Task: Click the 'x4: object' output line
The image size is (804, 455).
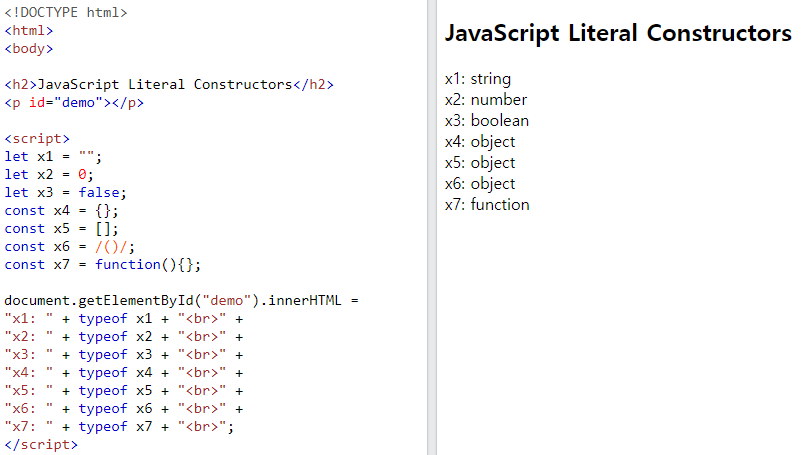Action: pyautogui.click(x=480, y=142)
